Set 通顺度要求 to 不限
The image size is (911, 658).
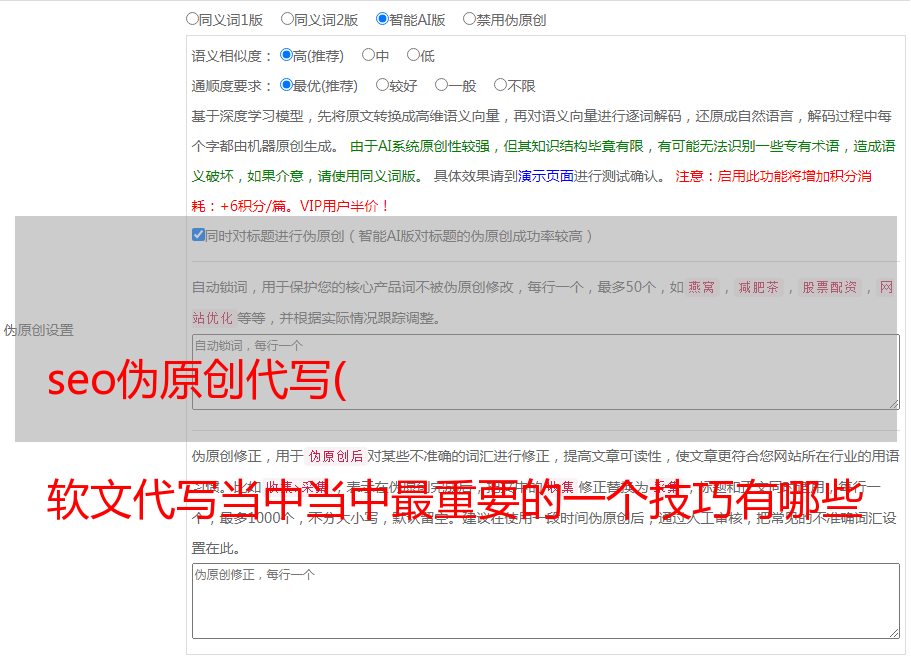point(500,85)
